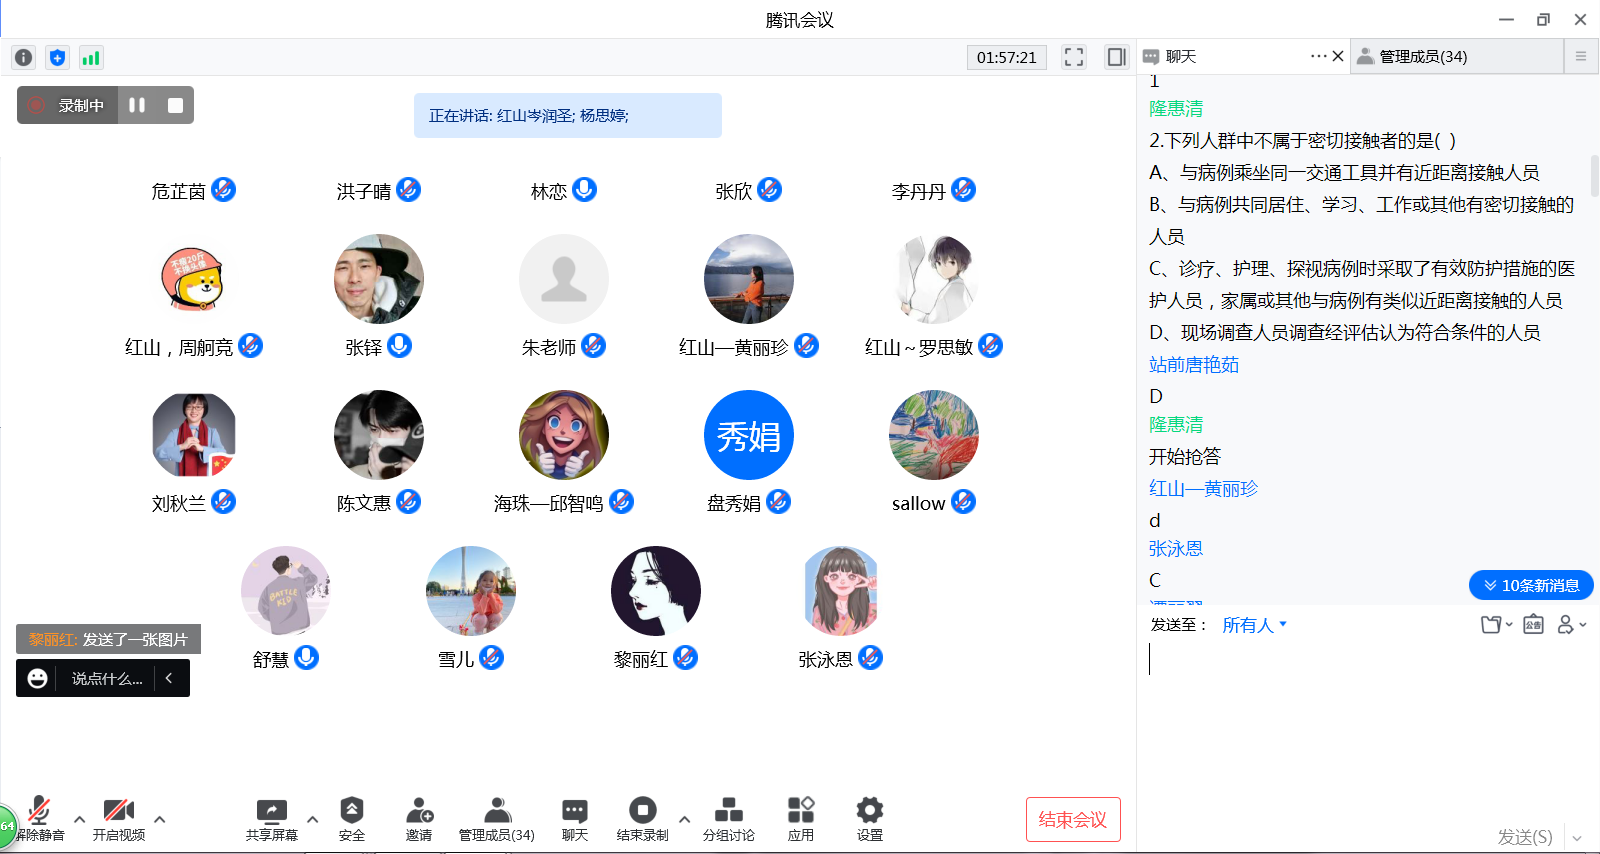Jump to the 10条新消息 new messages
The height and width of the screenshot is (854, 1600).
click(1531, 585)
